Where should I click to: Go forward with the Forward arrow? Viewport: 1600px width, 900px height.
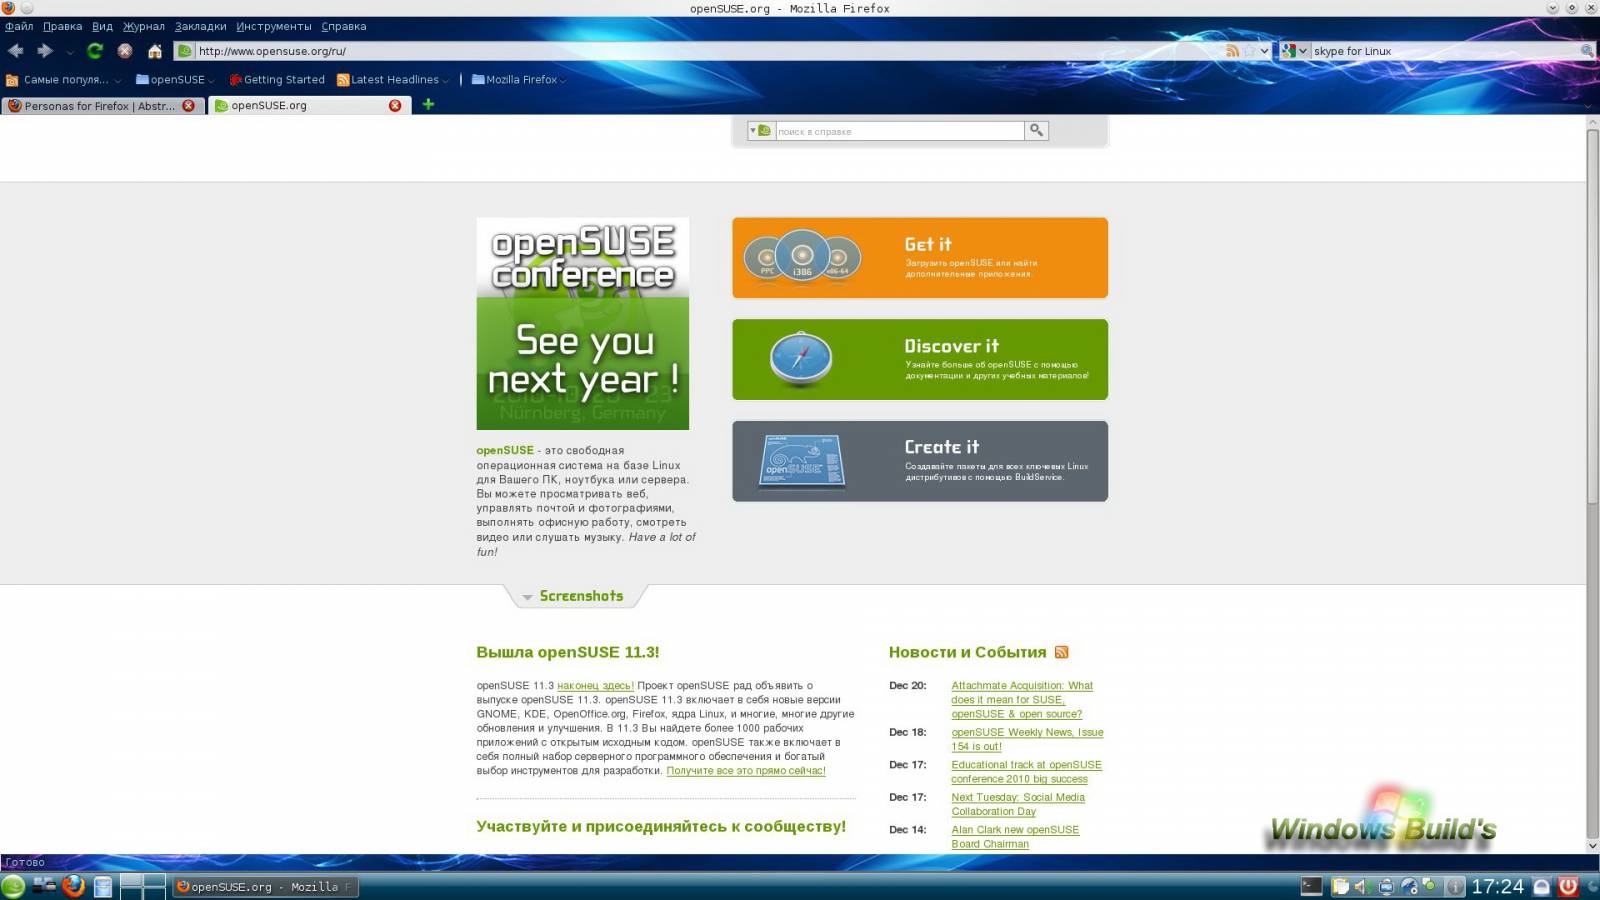(x=45, y=51)
